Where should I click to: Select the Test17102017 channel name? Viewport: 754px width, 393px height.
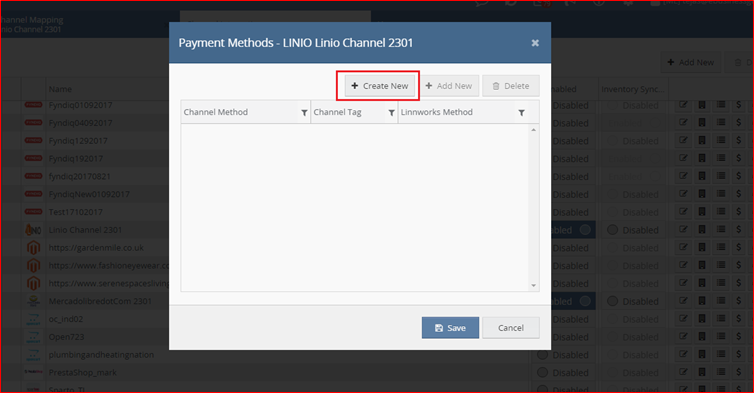(75, 212)
